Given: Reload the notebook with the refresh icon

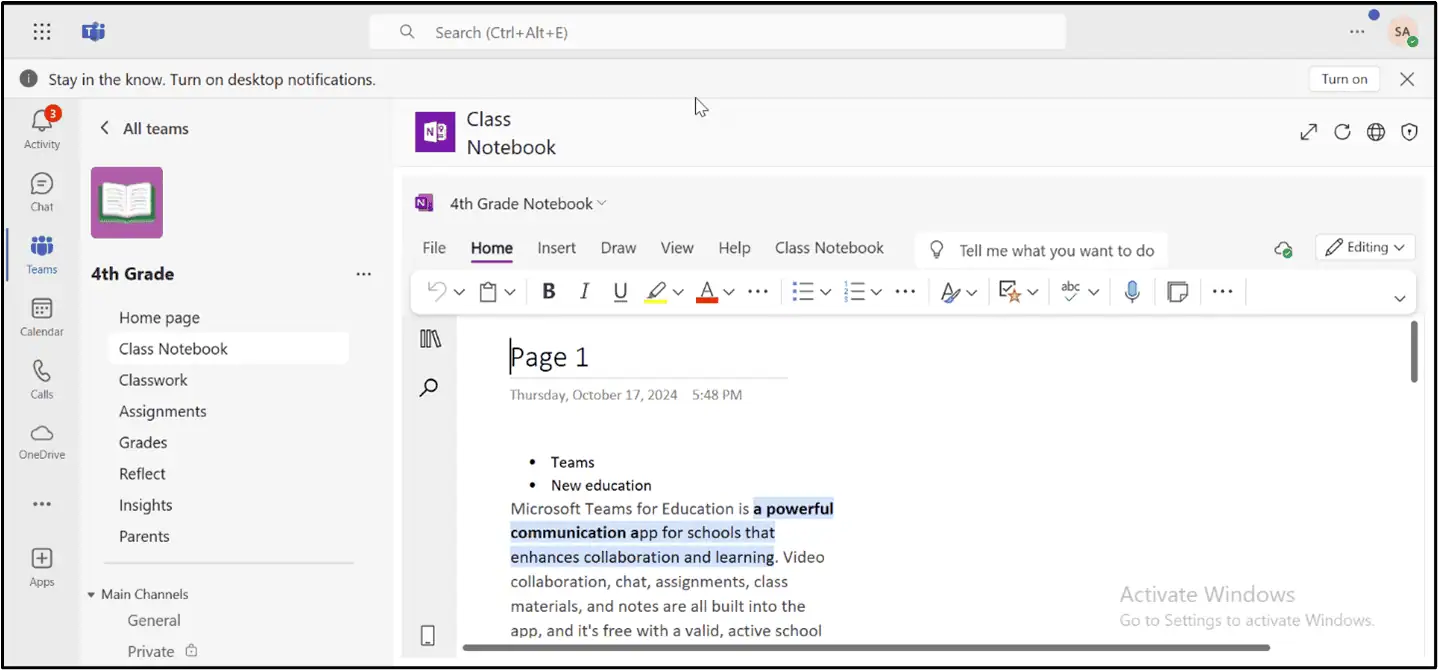Looking at the screenshot, I should coord(1342,131).
